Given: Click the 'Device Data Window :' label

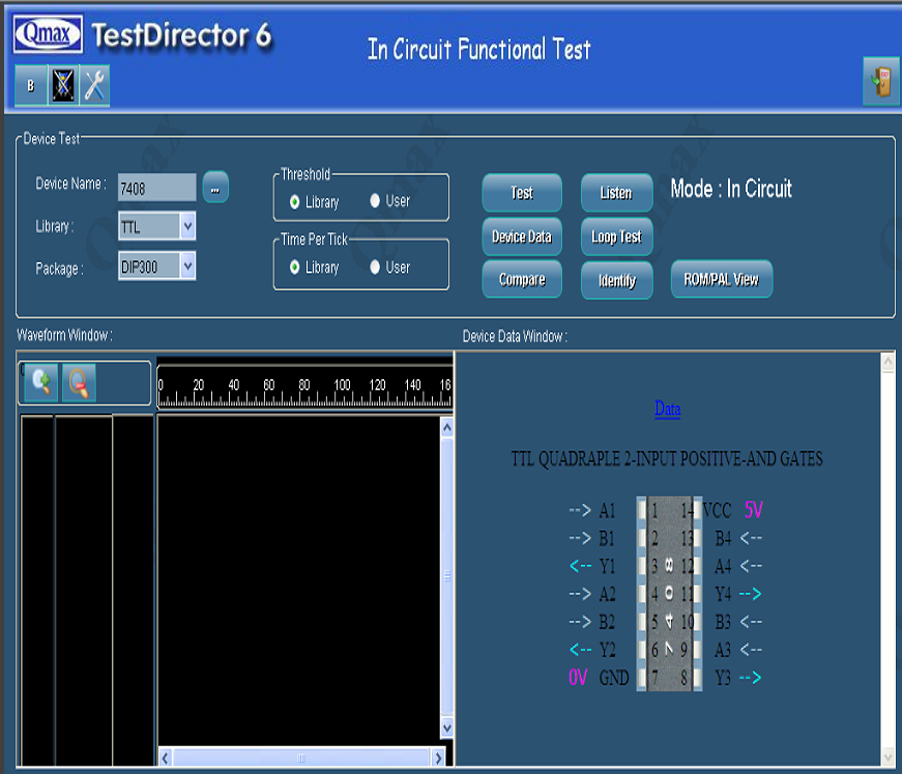Looking at the screenshot, I should (x=515, y=336).
